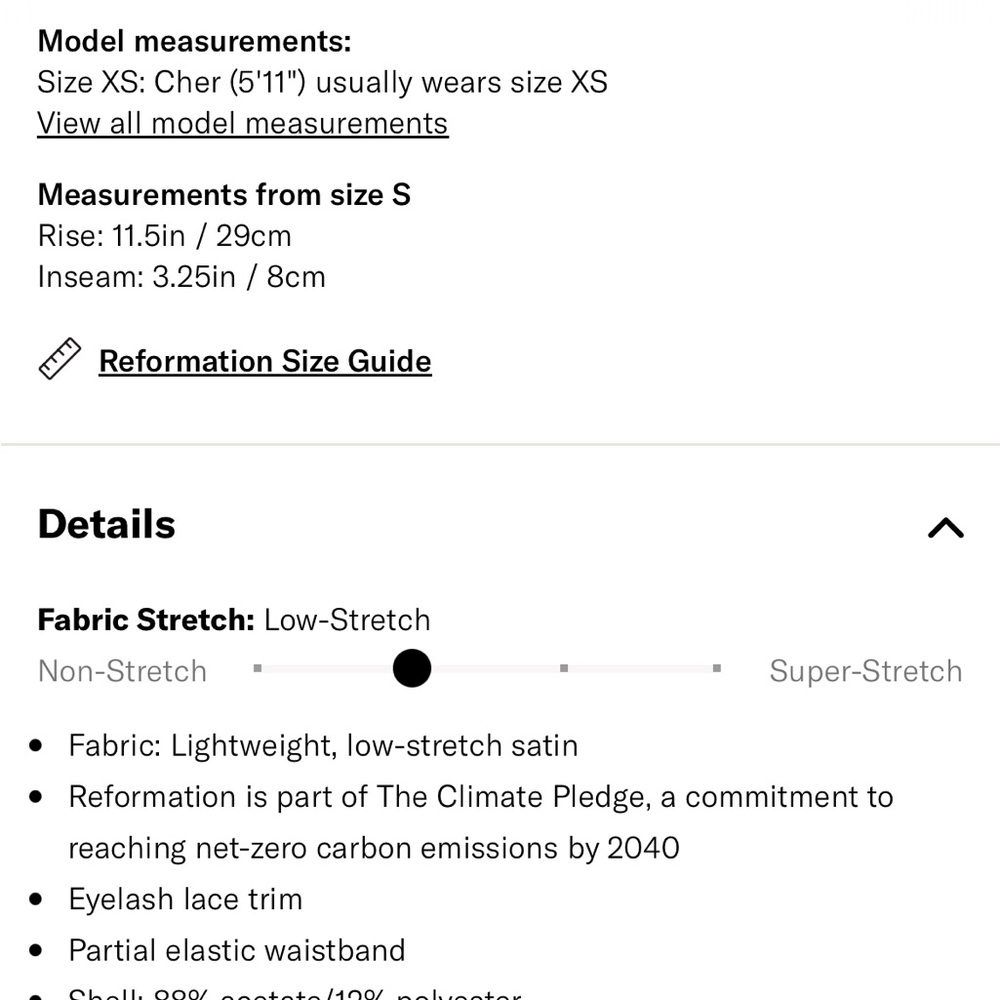Collapse the Details section with the chevron

pyautogui.click(x=945, y=527)
